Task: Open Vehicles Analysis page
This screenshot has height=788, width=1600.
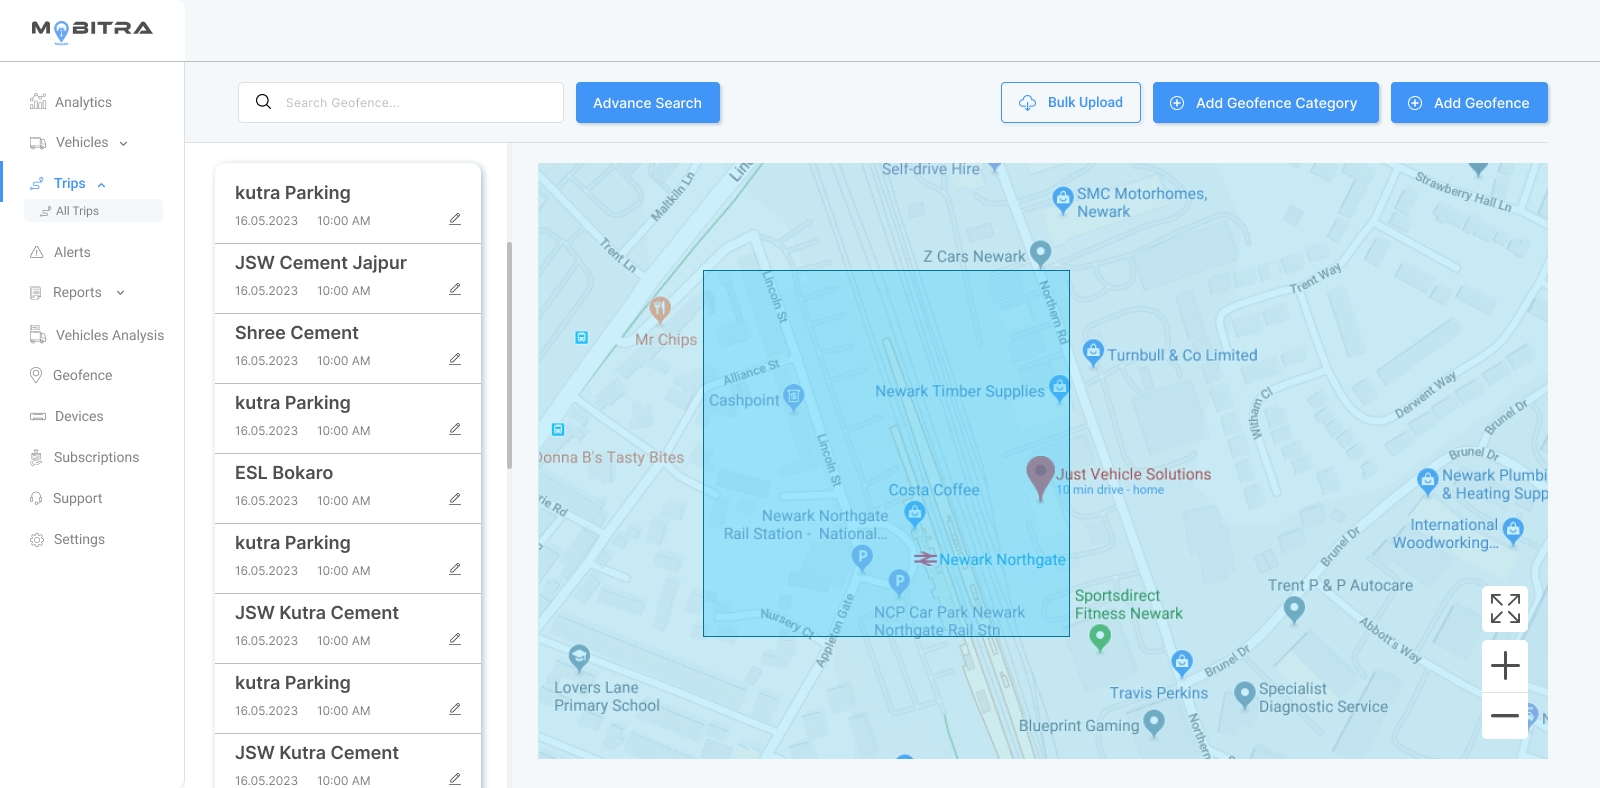Action: tap(97, 335)
